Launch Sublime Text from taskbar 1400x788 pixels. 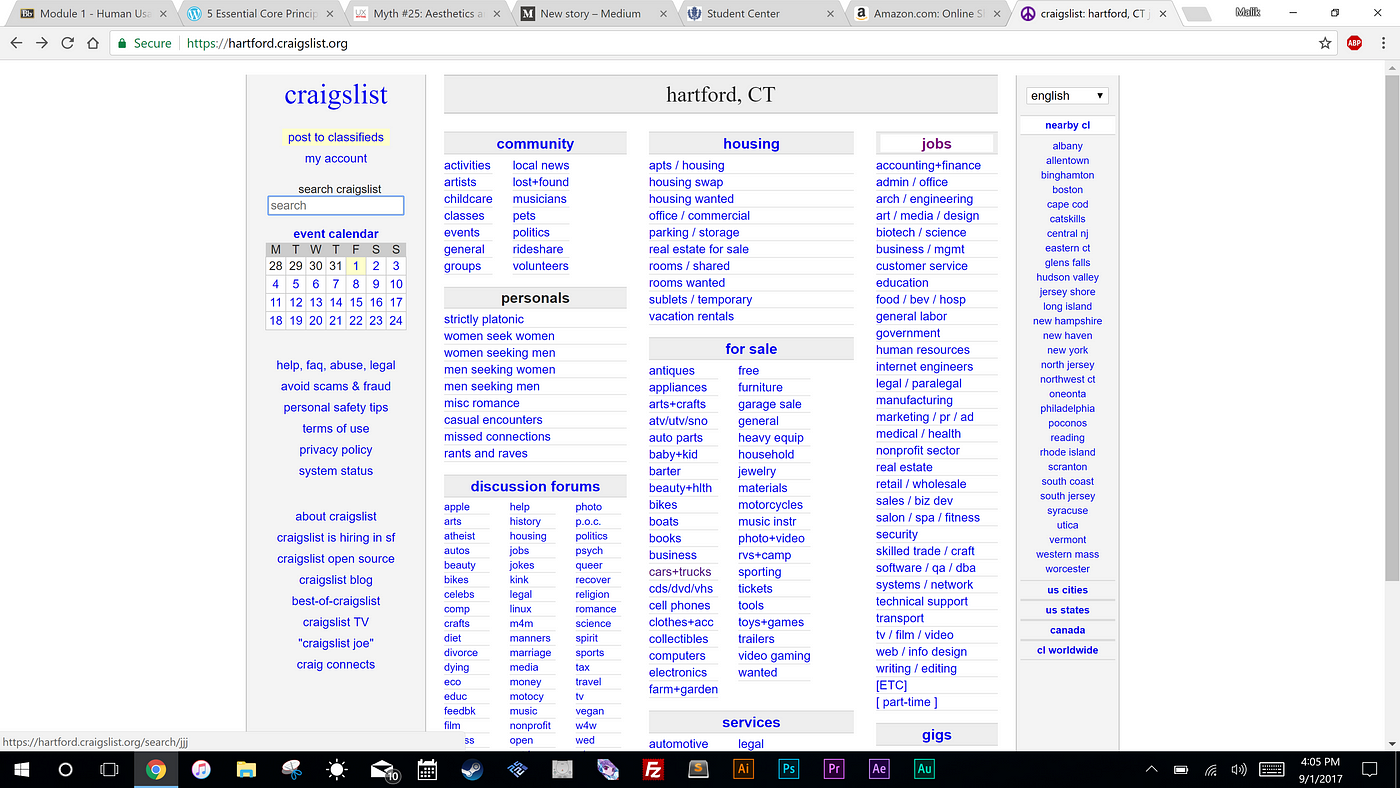[x=699, y=770]
